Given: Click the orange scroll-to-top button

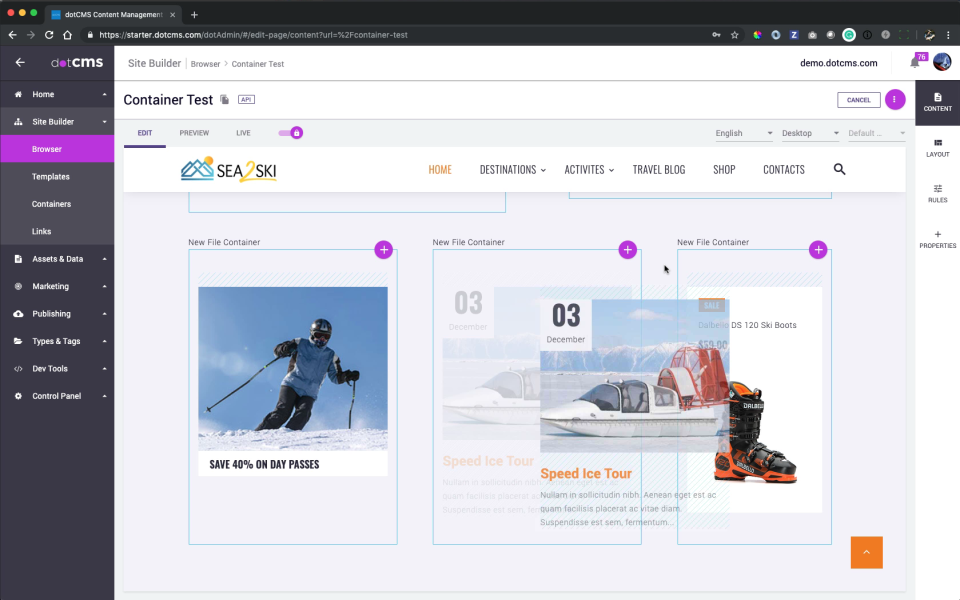Looking at the screenshot, I should click(866, 552).
